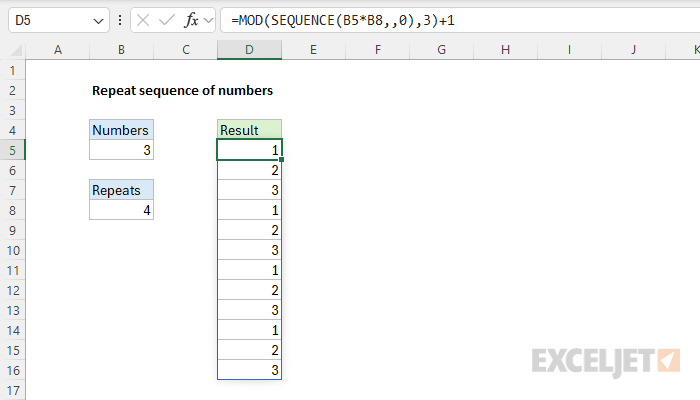Select column B header
Image resolution: width=700 pixels, height=400 pixels.
(x=121, y=50)
